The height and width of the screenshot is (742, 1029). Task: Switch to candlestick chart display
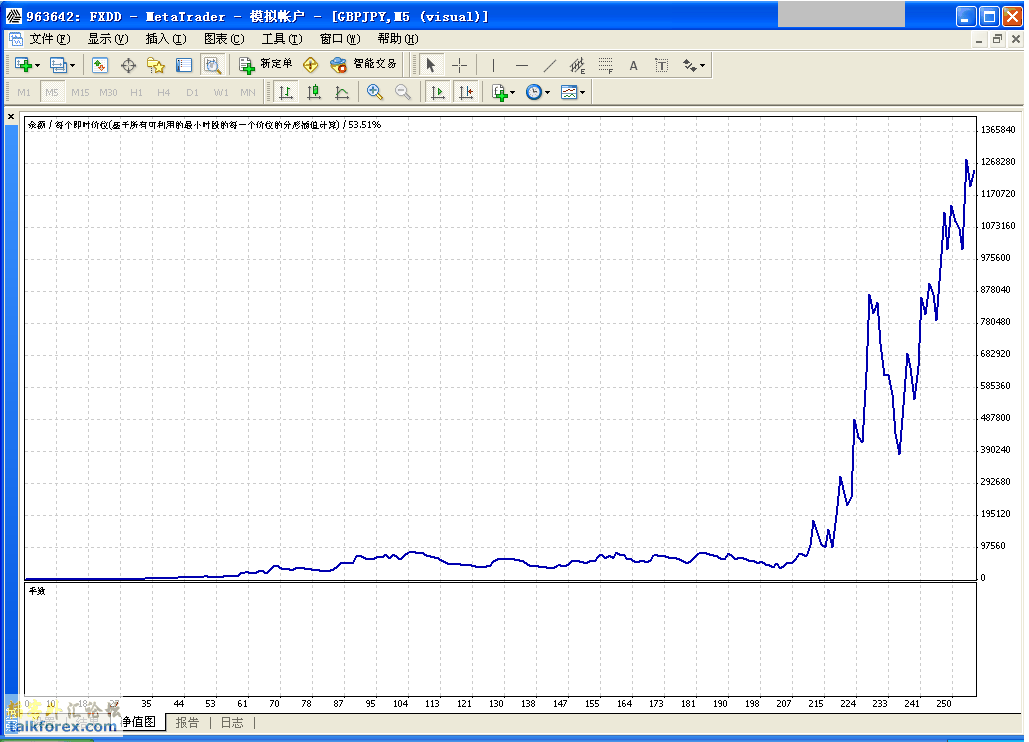click(x=314, y=93)
